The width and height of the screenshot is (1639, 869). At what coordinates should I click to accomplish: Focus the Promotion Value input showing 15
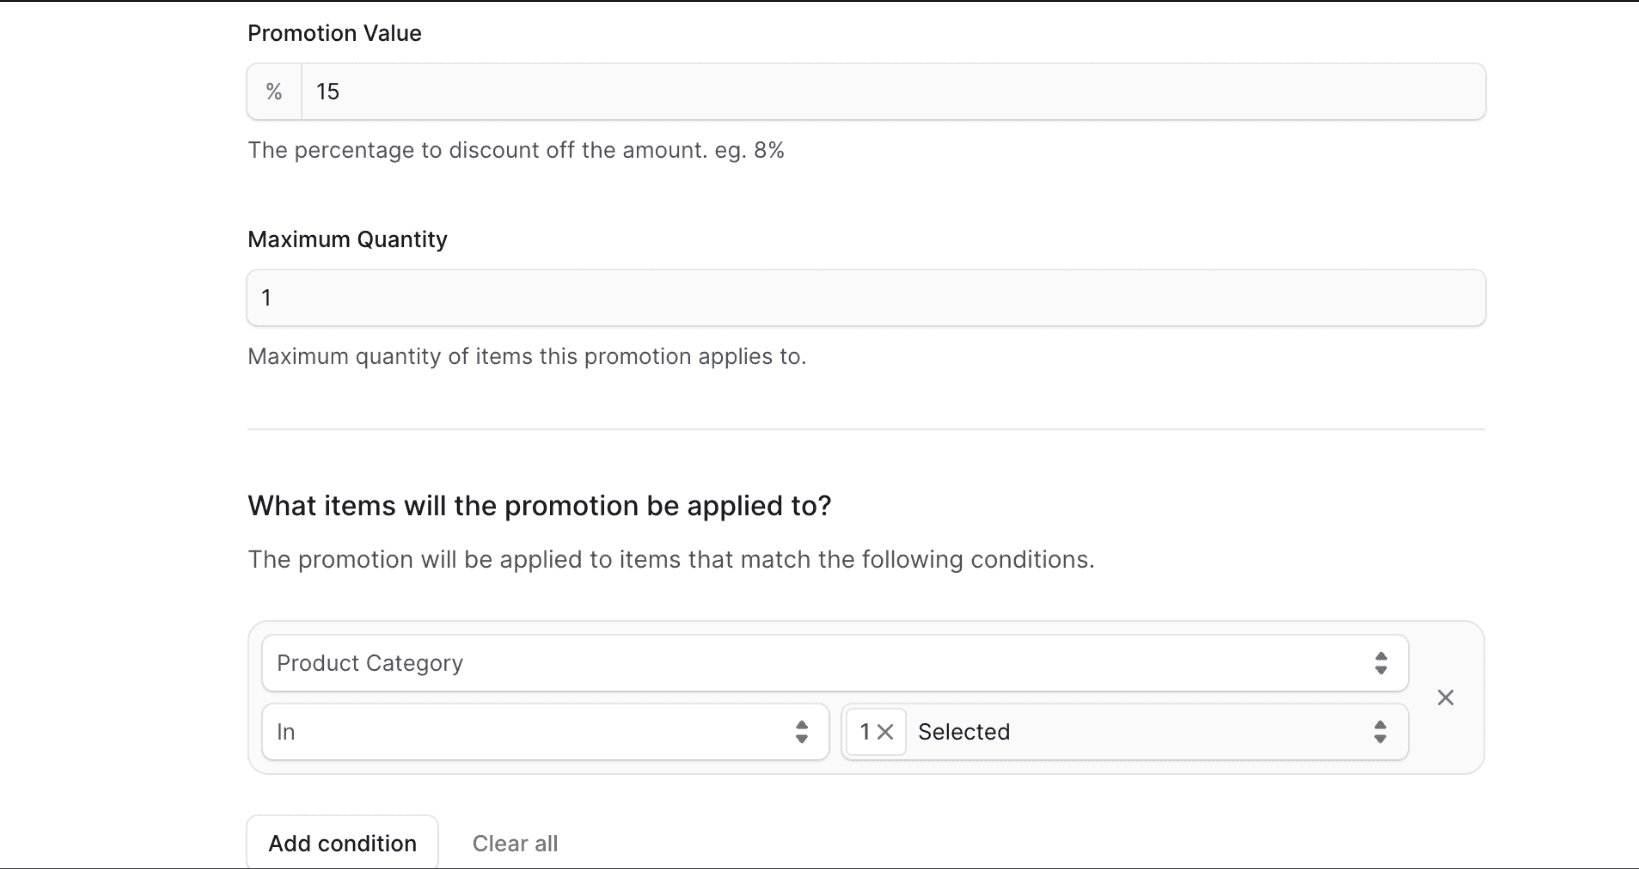point(890,92)
